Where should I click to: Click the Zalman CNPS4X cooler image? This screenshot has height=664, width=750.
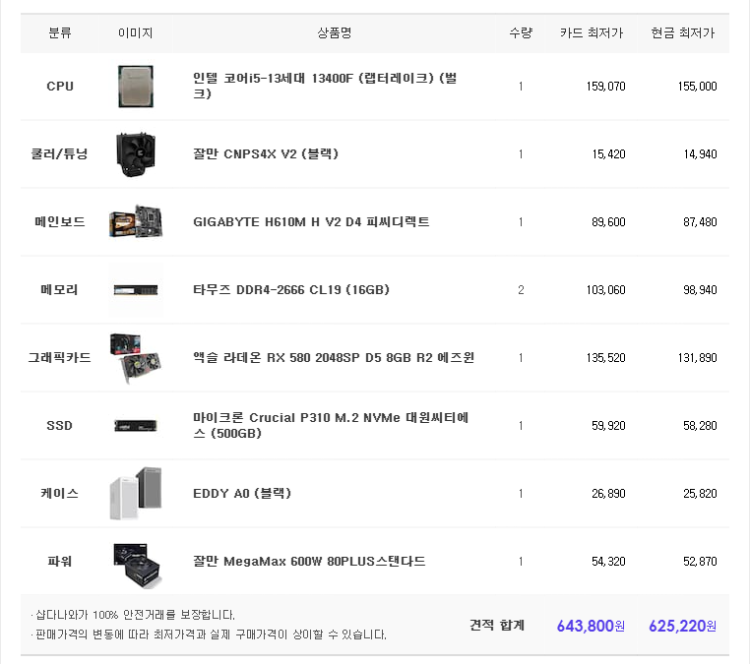point(136,155)
